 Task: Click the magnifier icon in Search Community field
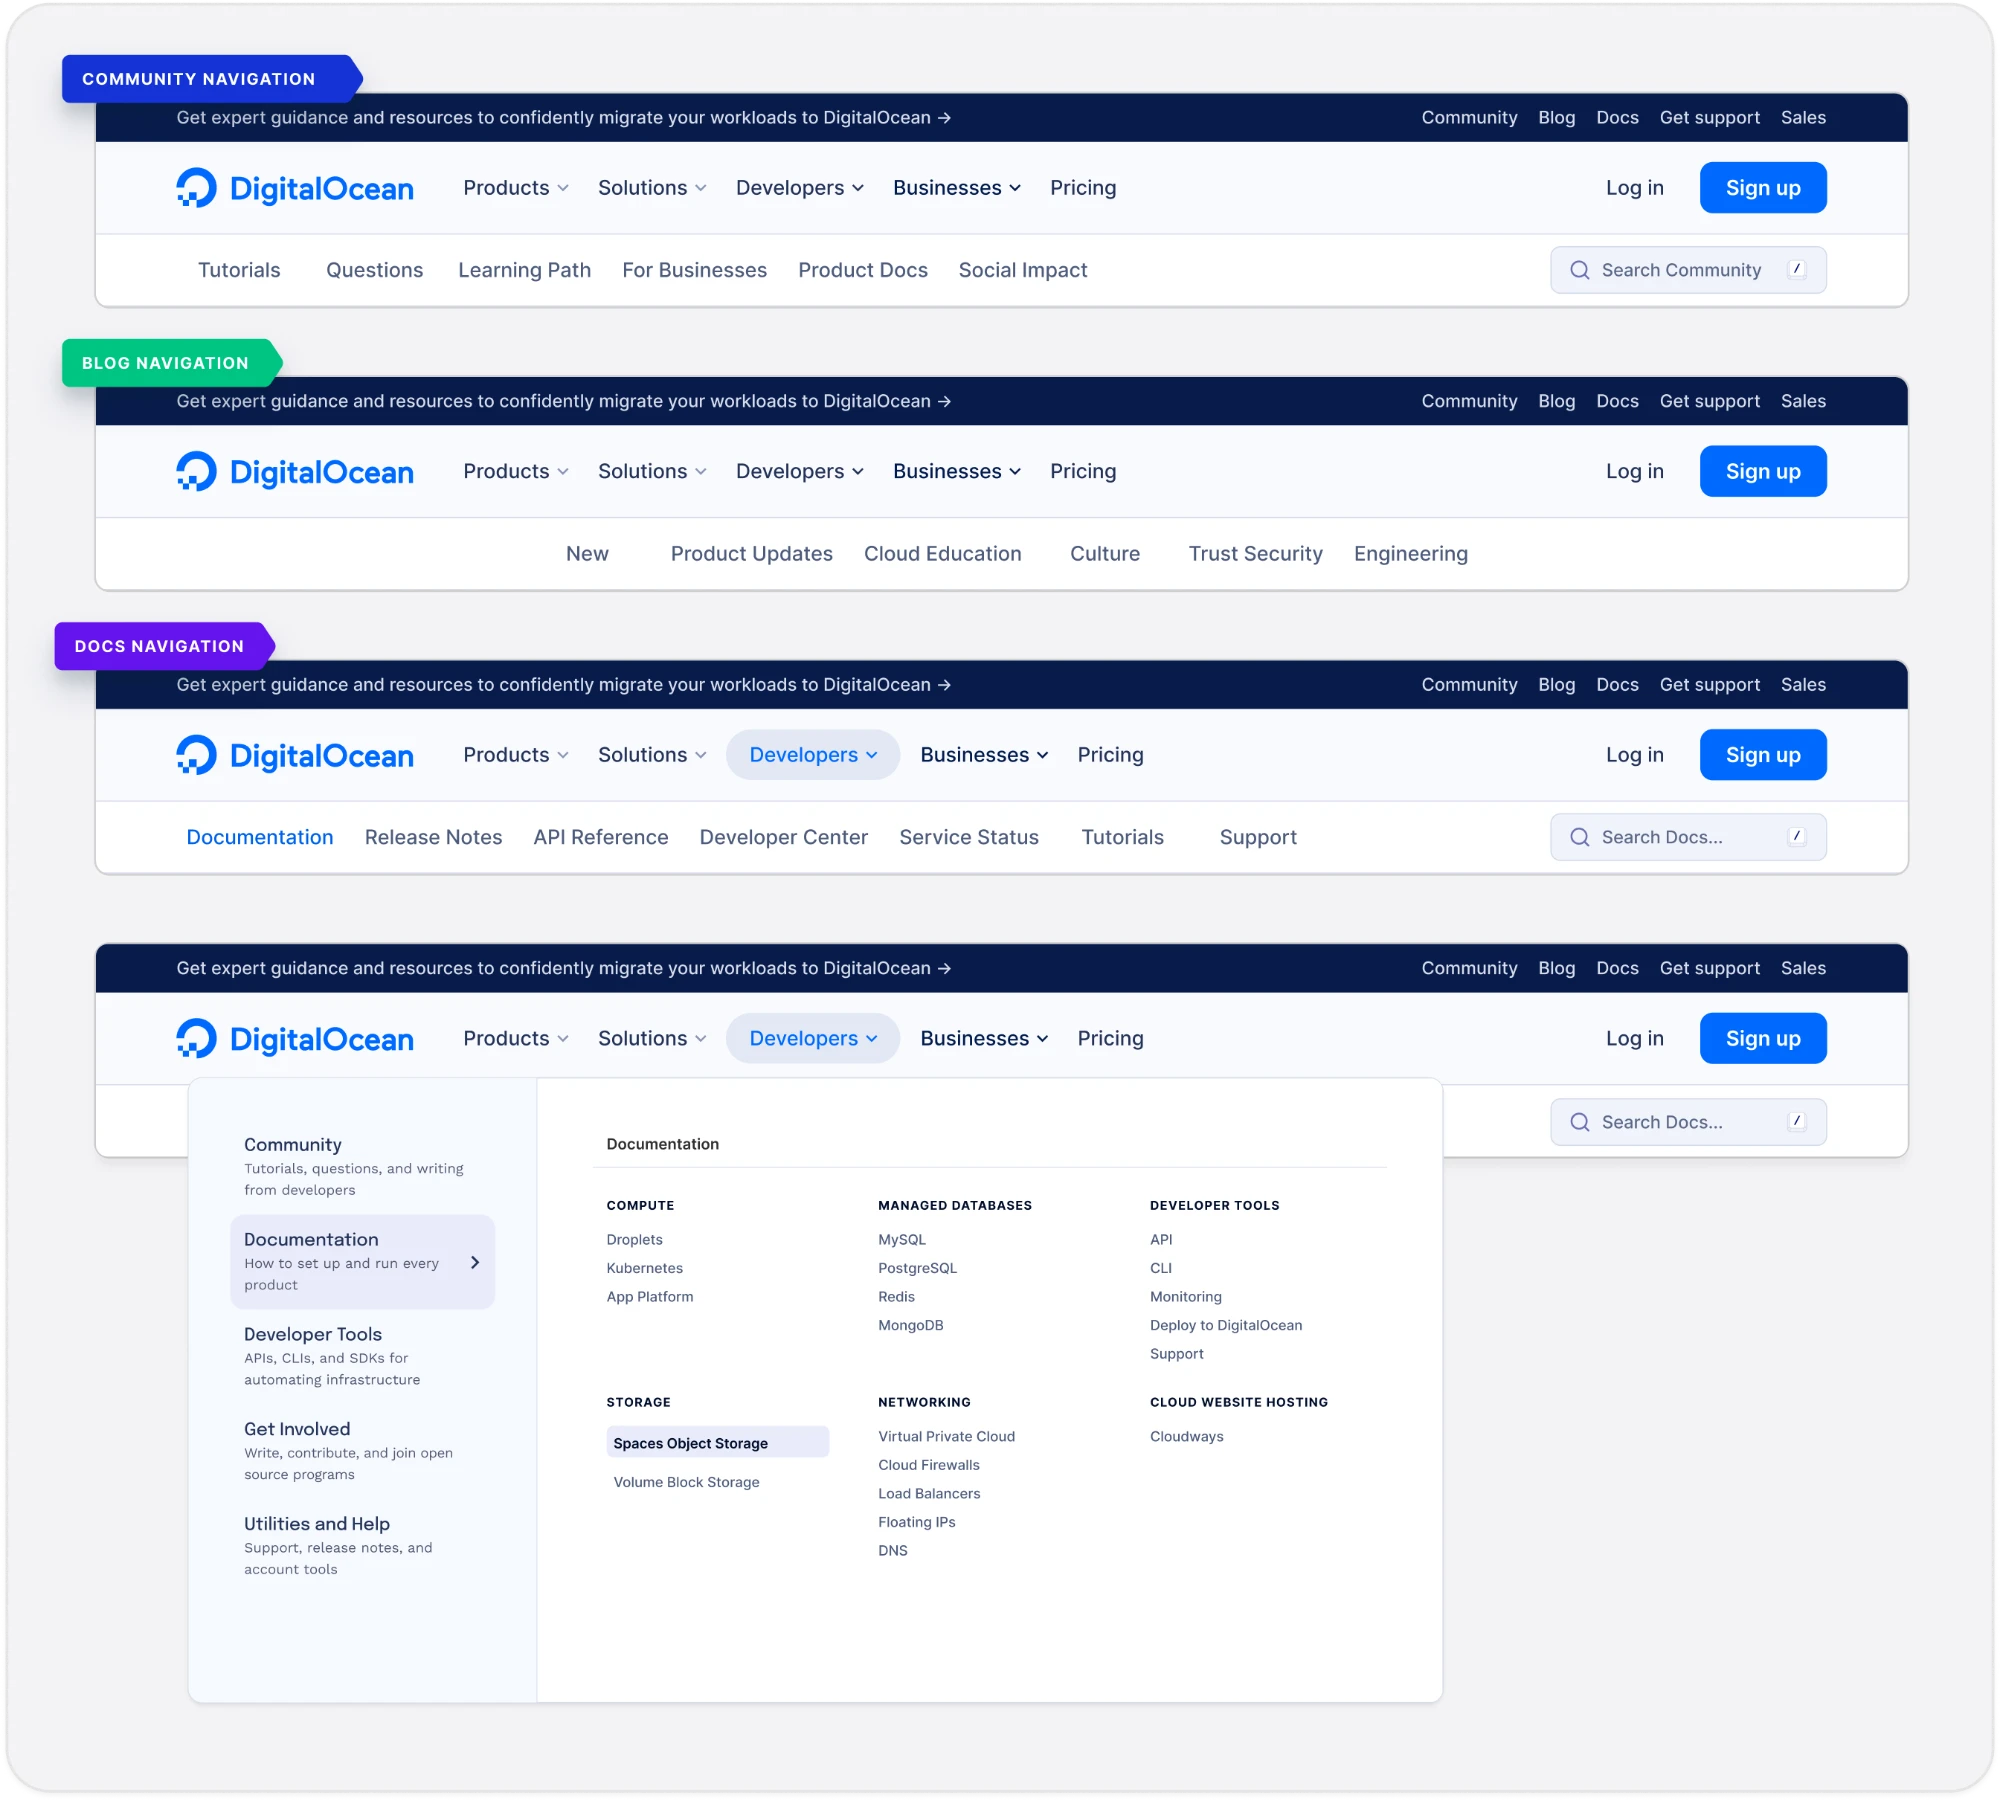click(x=1580, y=270)
